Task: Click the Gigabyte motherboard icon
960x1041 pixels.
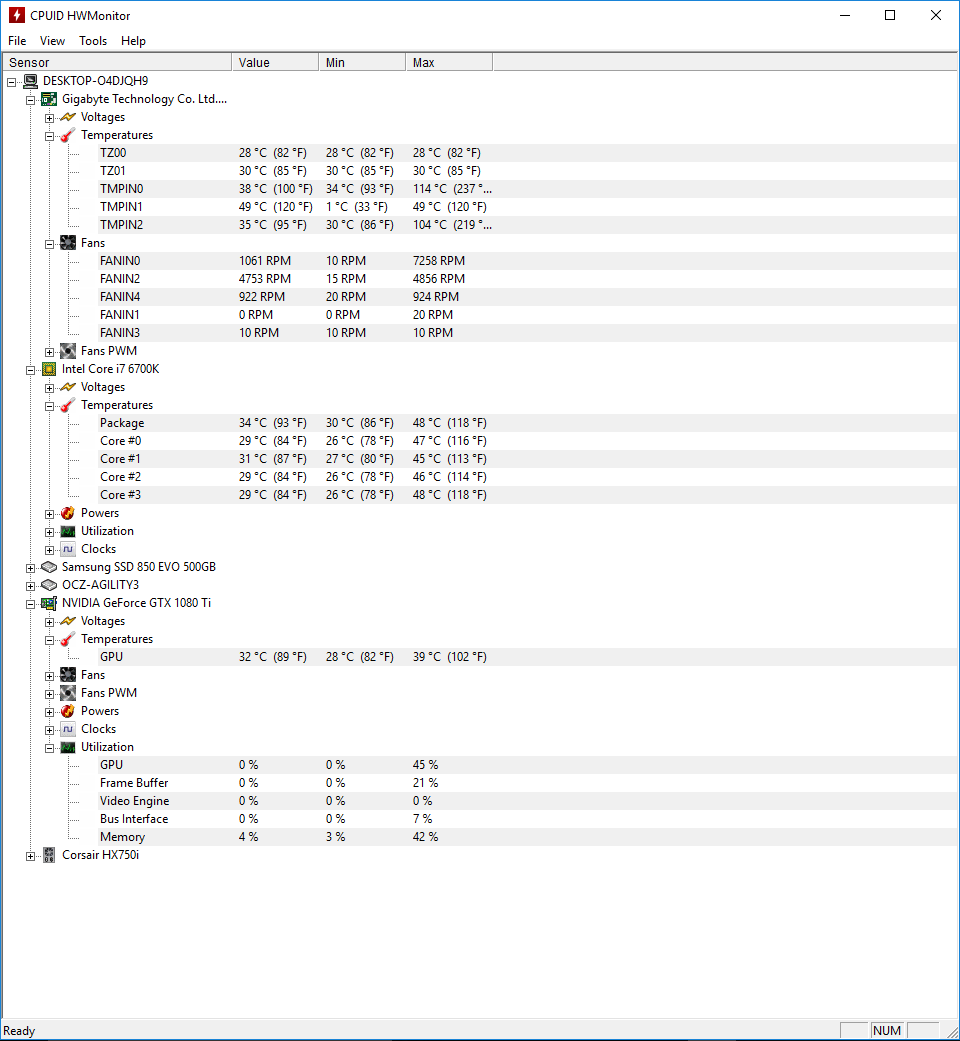Action: (x=49, y=99)
